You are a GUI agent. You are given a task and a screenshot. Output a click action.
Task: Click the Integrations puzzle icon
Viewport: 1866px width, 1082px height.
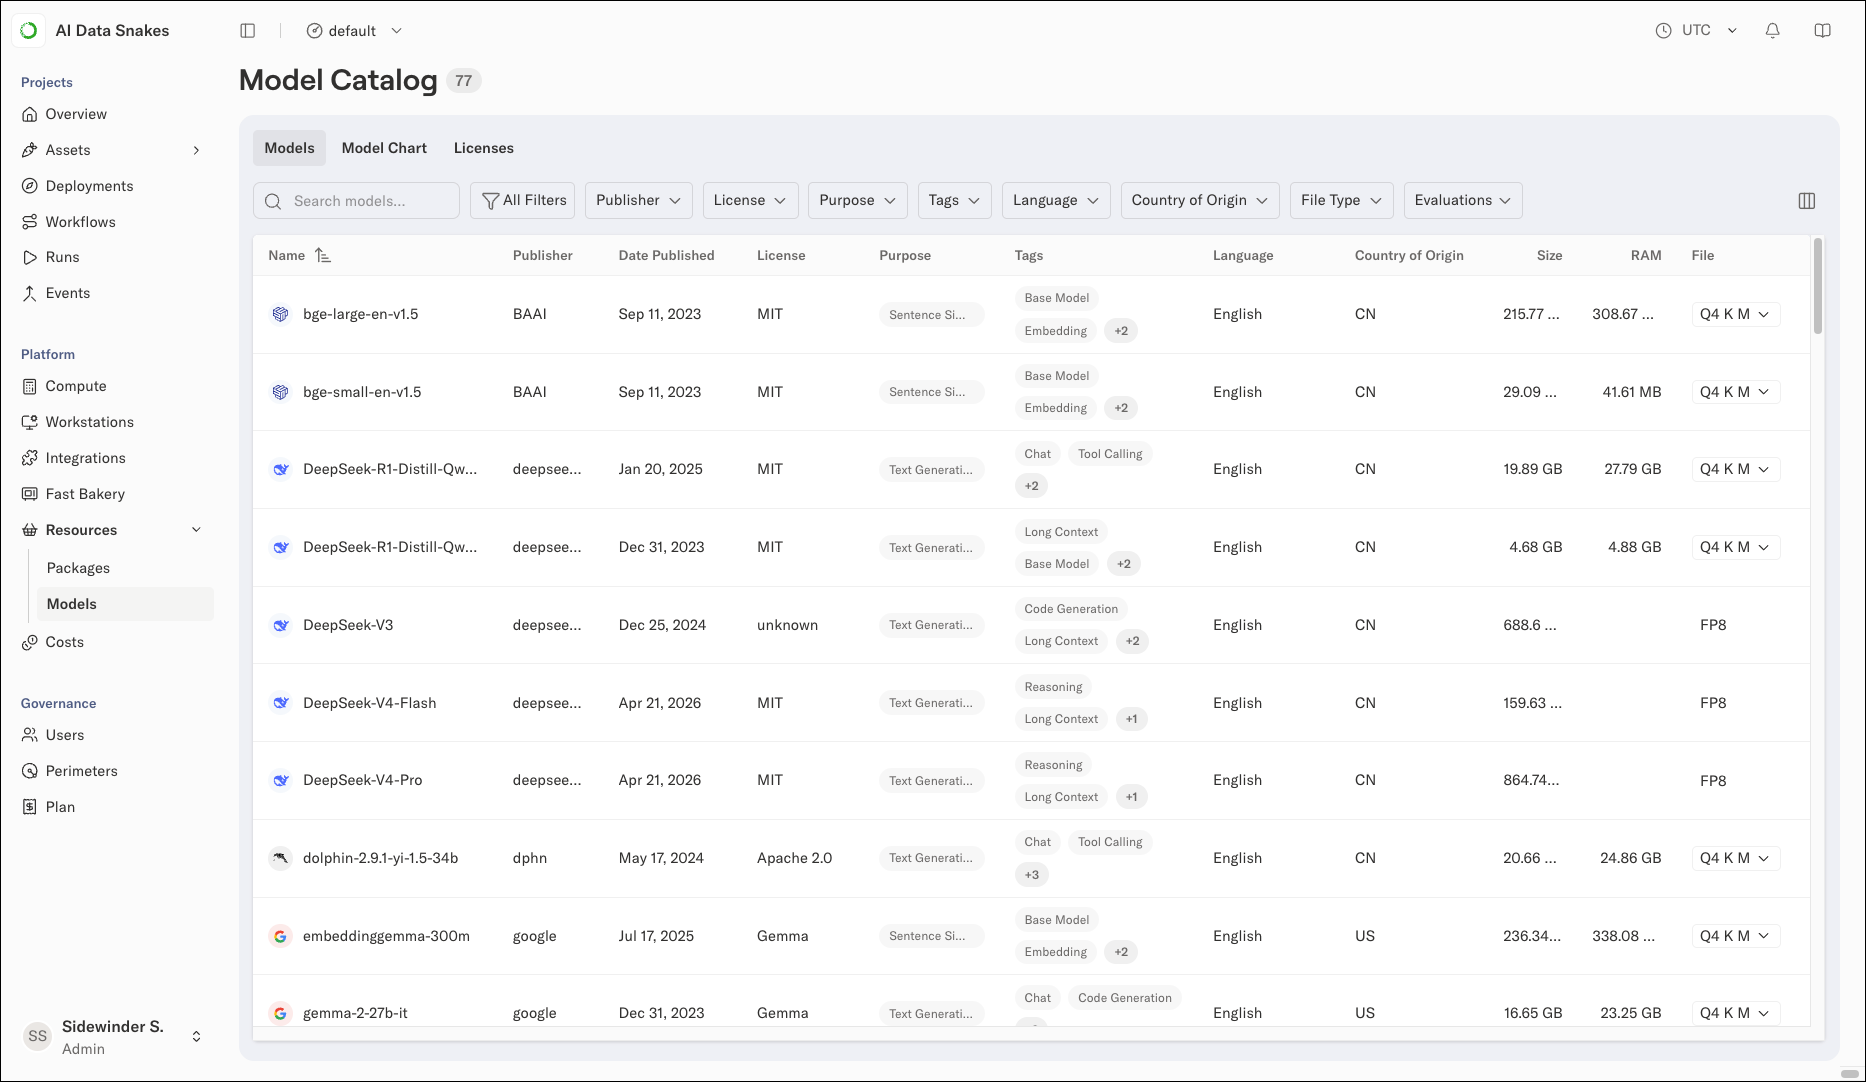[x=30, y=458]
